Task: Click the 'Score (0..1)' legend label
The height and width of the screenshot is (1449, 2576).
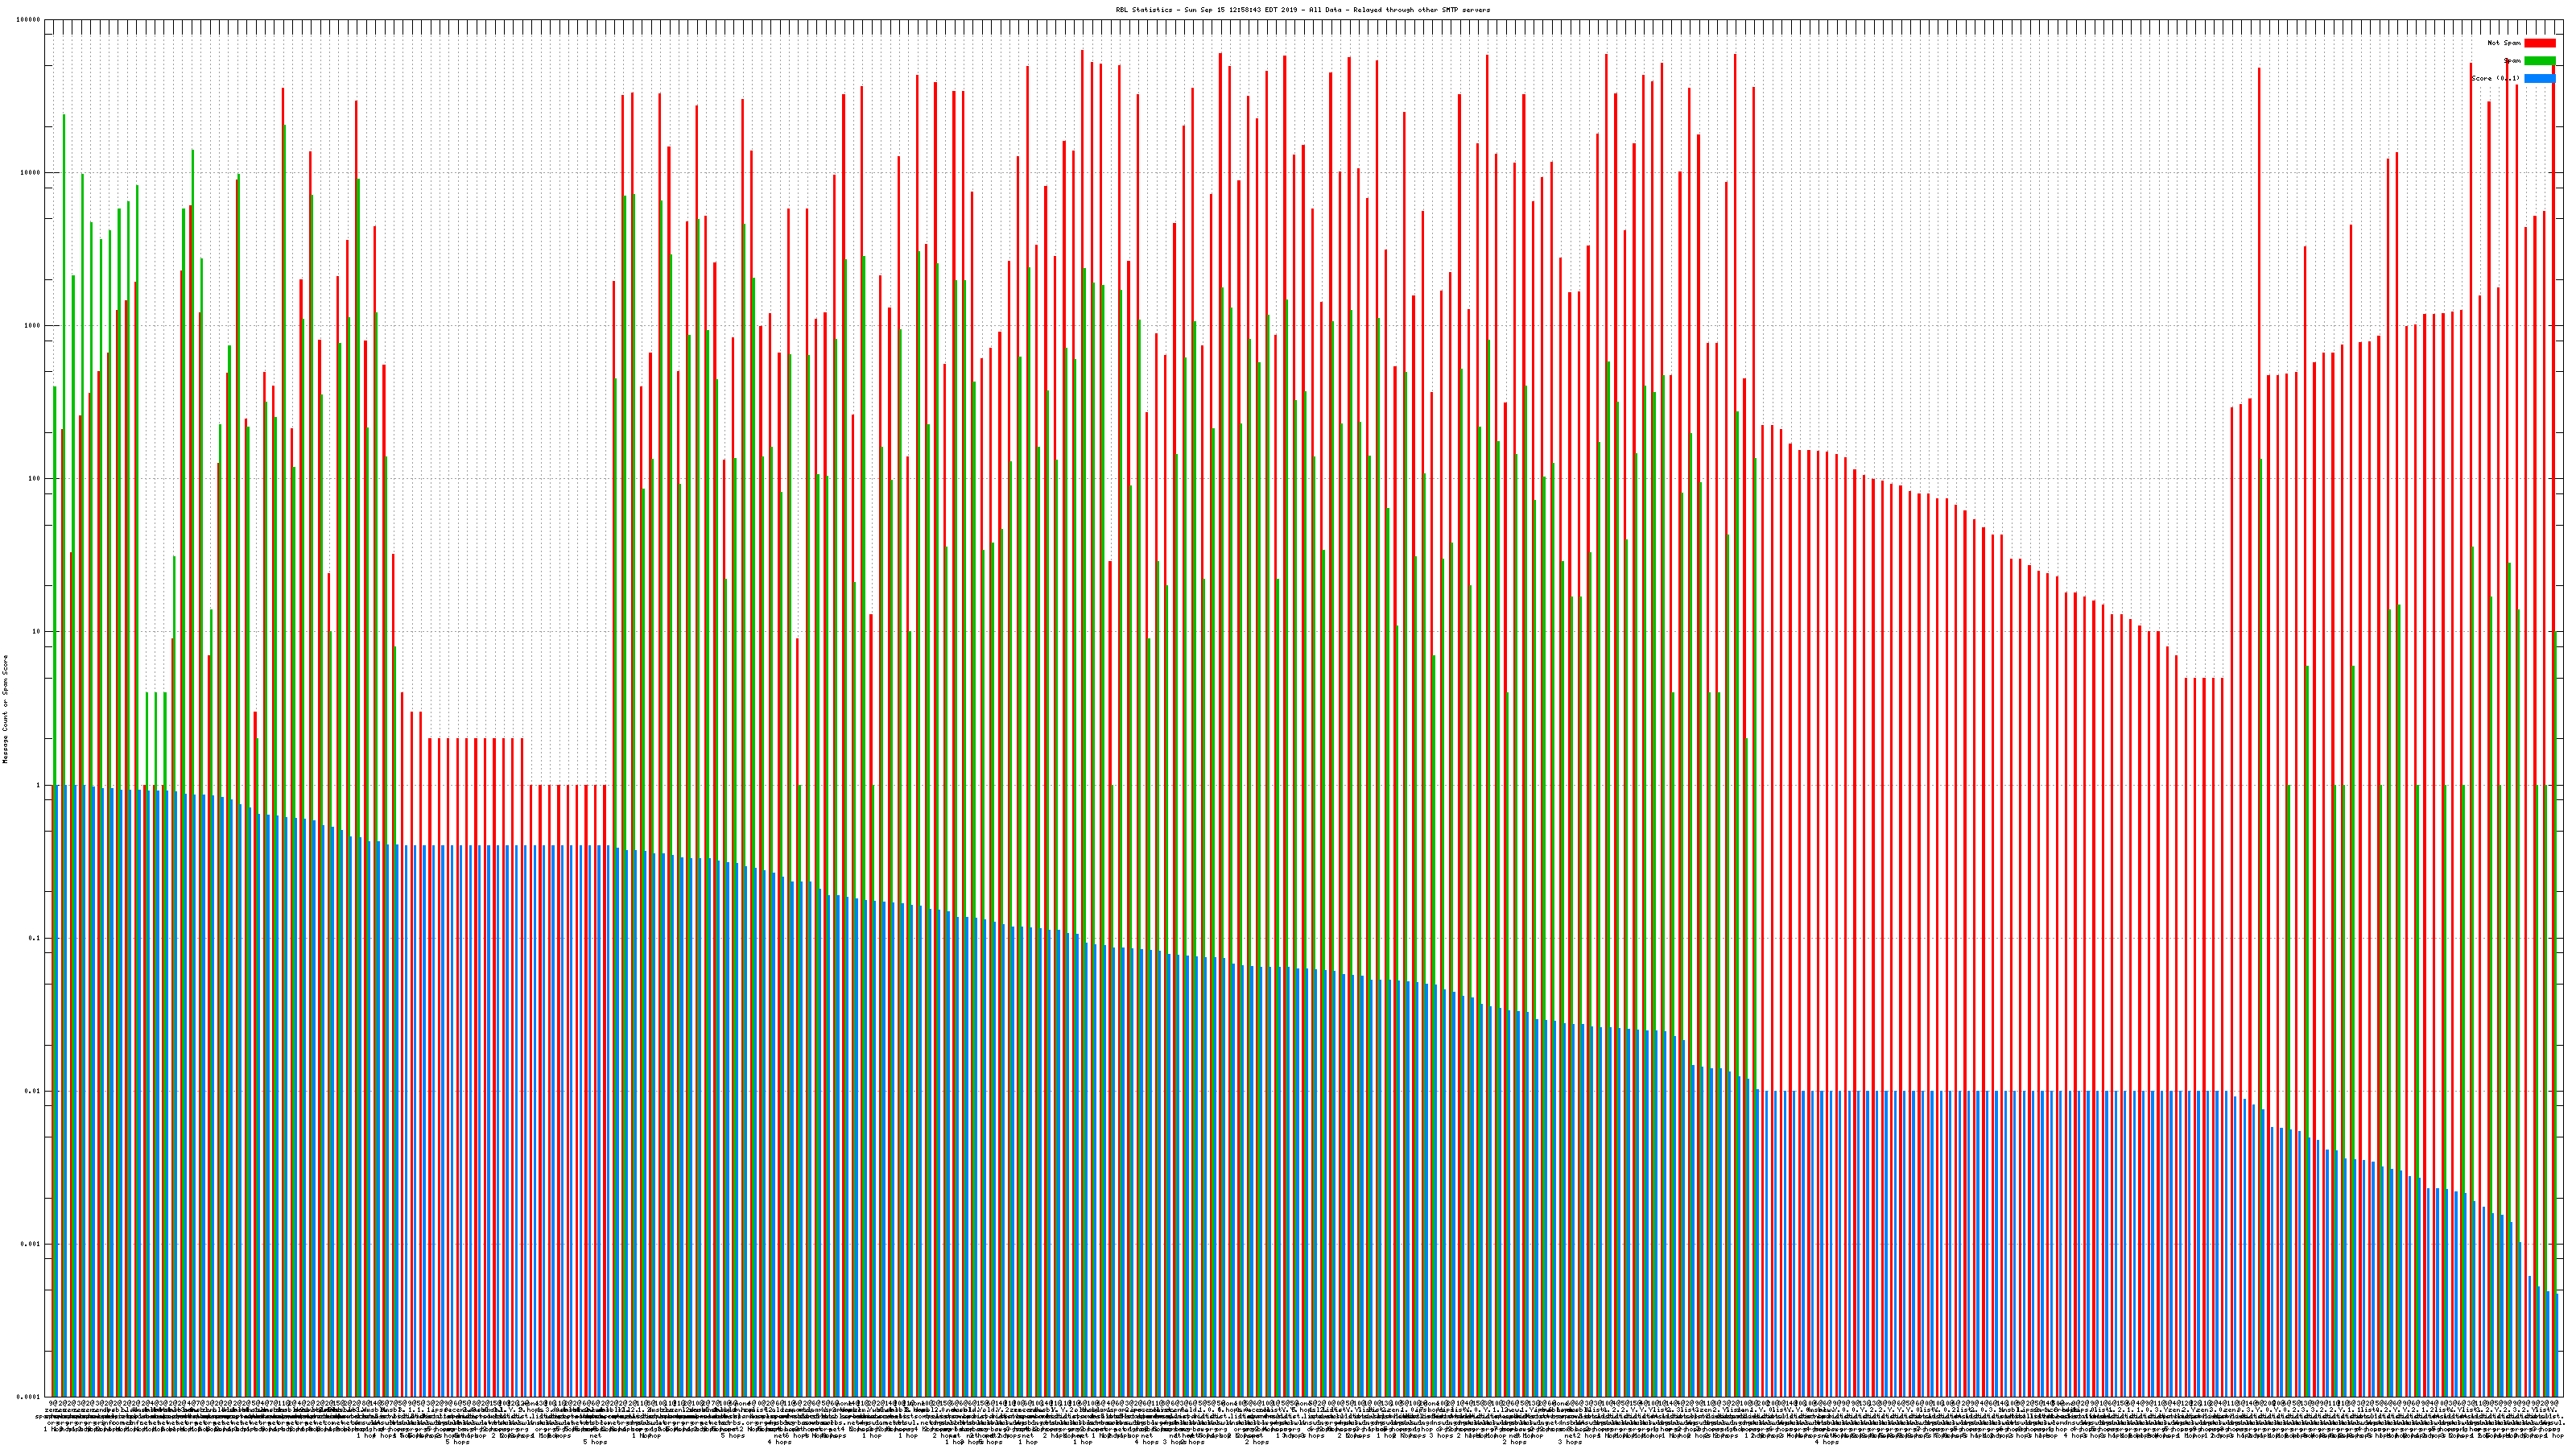Action: tap(2495, 78)
